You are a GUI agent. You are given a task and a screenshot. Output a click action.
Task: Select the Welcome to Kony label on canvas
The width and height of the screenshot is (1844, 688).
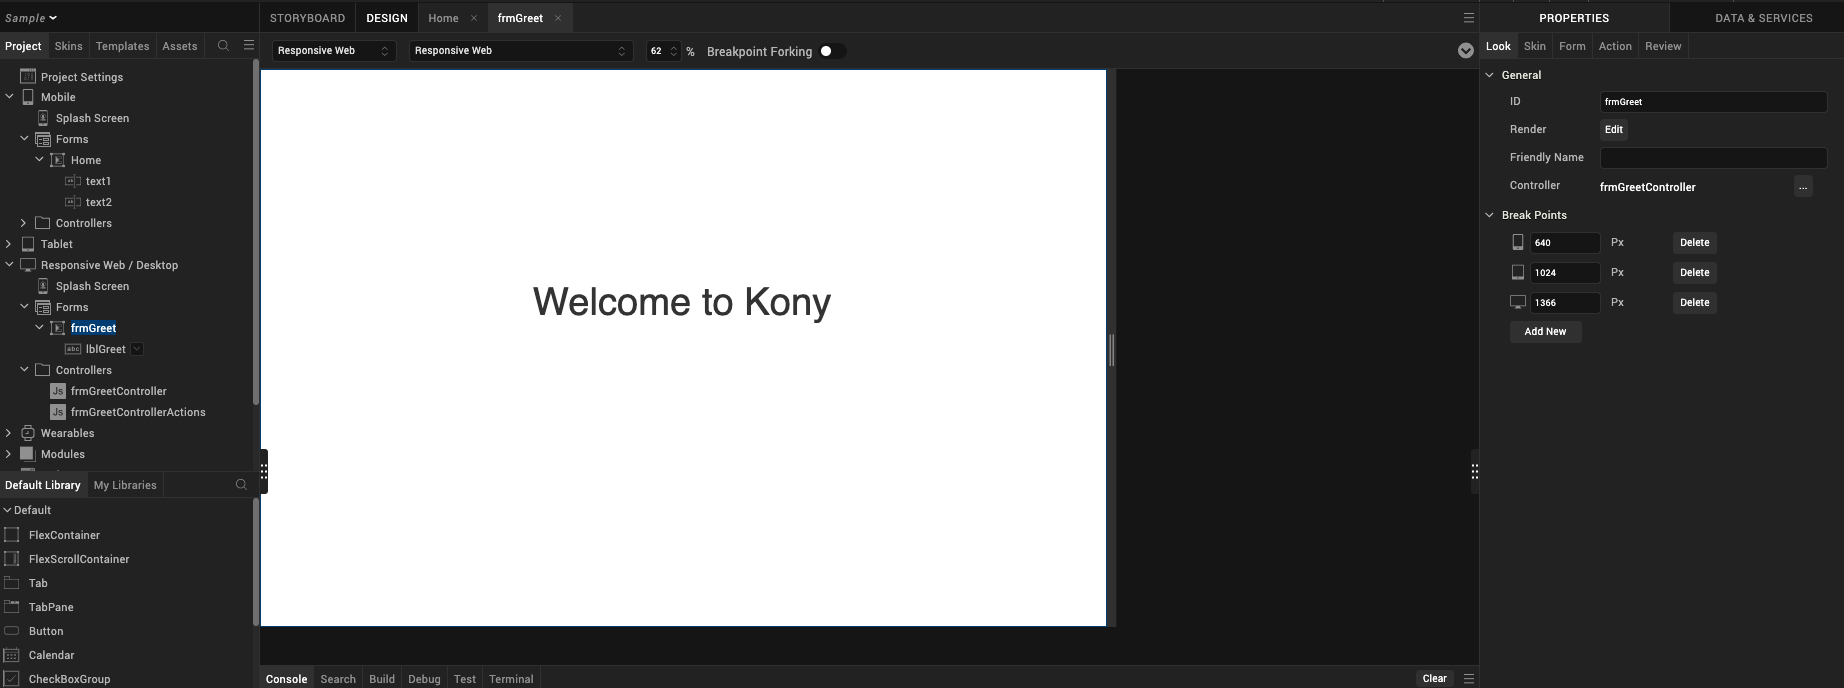click(682, 302)
